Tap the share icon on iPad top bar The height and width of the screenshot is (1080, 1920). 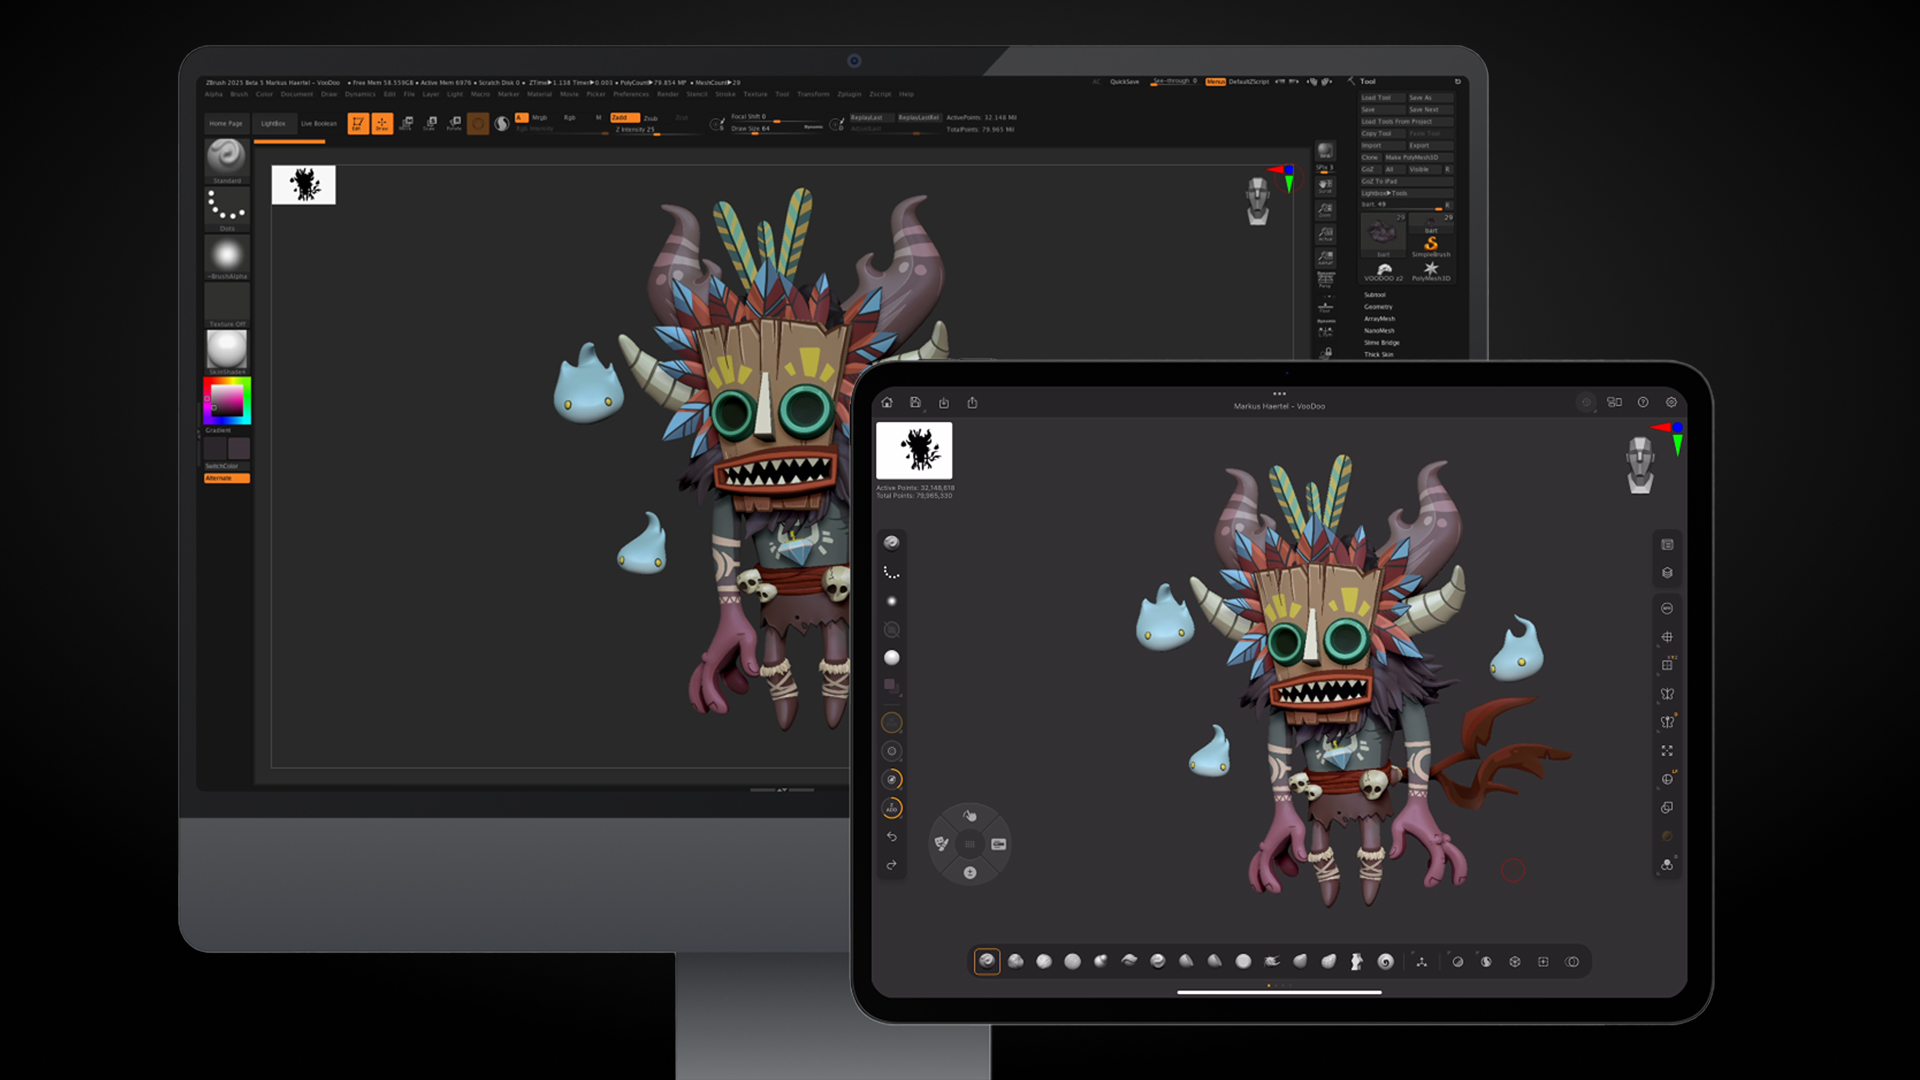(x=972, y=403)
